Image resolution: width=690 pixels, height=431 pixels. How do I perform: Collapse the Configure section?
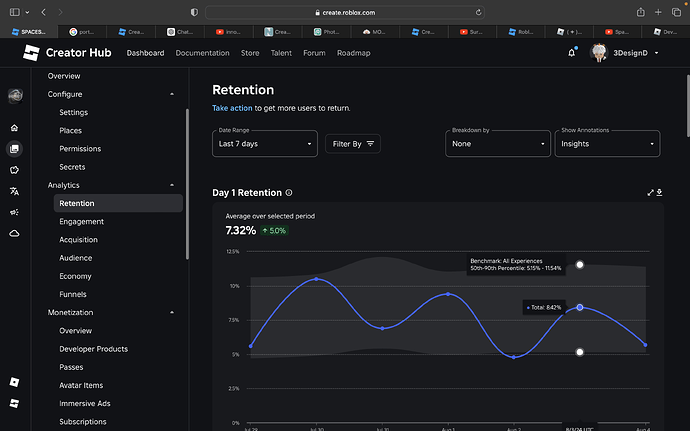[172, 94]
